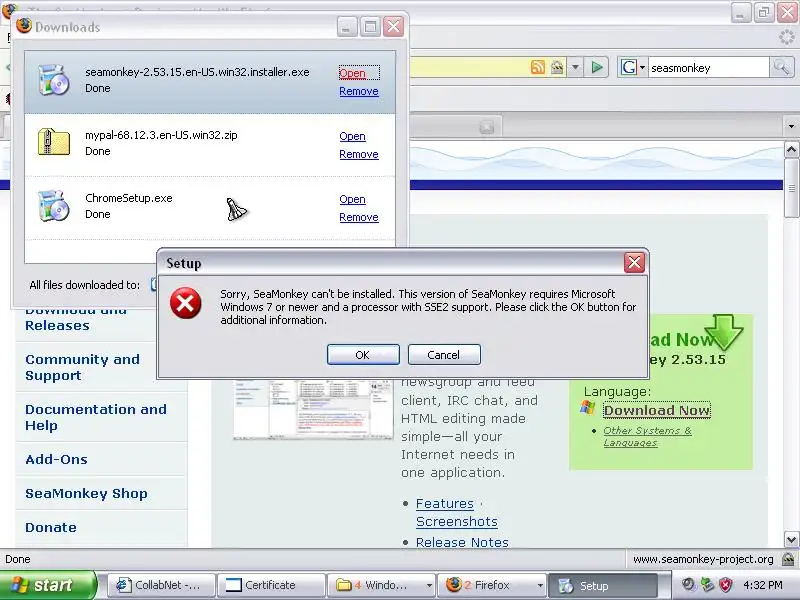Open the Windows Start menu
This screenshot has width=800, height=600.
(x=47, y=585)
